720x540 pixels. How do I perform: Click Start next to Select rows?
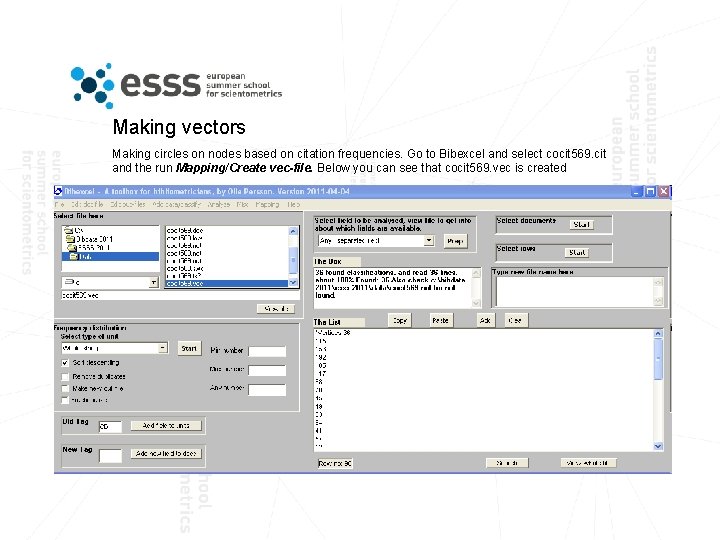pos(577,253)
